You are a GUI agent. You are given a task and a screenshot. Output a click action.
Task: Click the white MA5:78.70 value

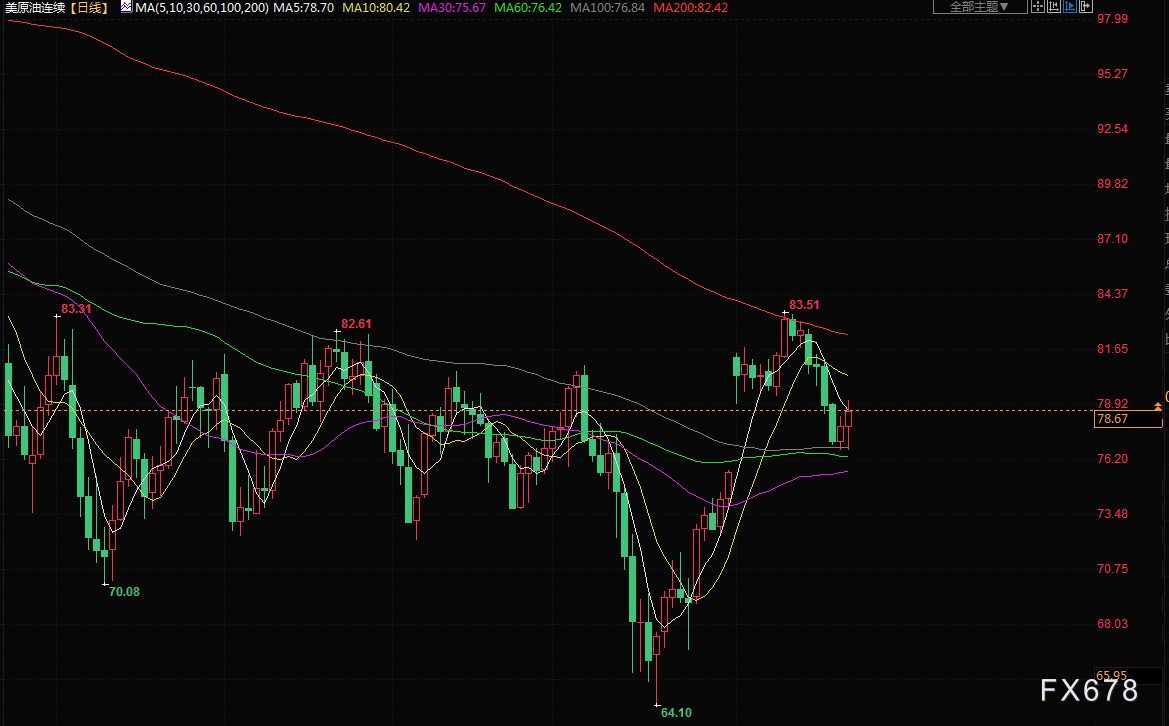tap(303, 7)
